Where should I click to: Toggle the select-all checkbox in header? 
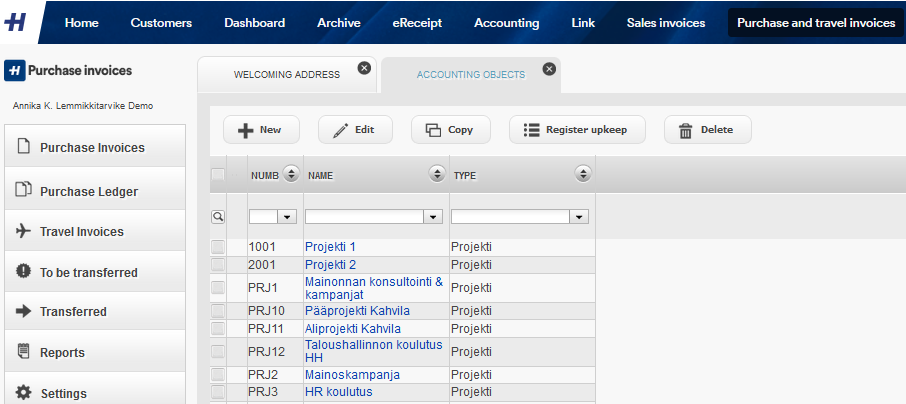click(x=218, y=174)
